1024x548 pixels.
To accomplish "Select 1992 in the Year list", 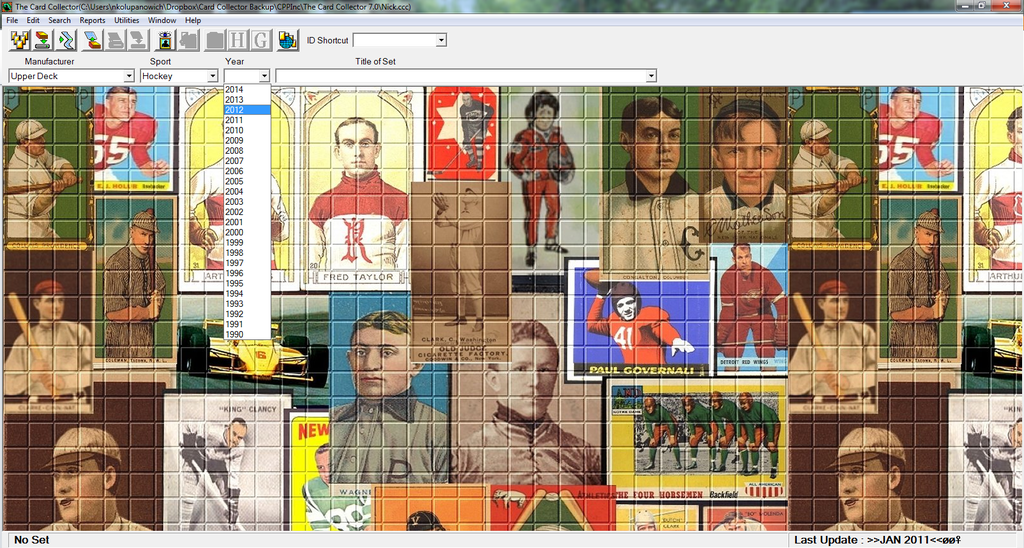I will click(x=247, y=314).
